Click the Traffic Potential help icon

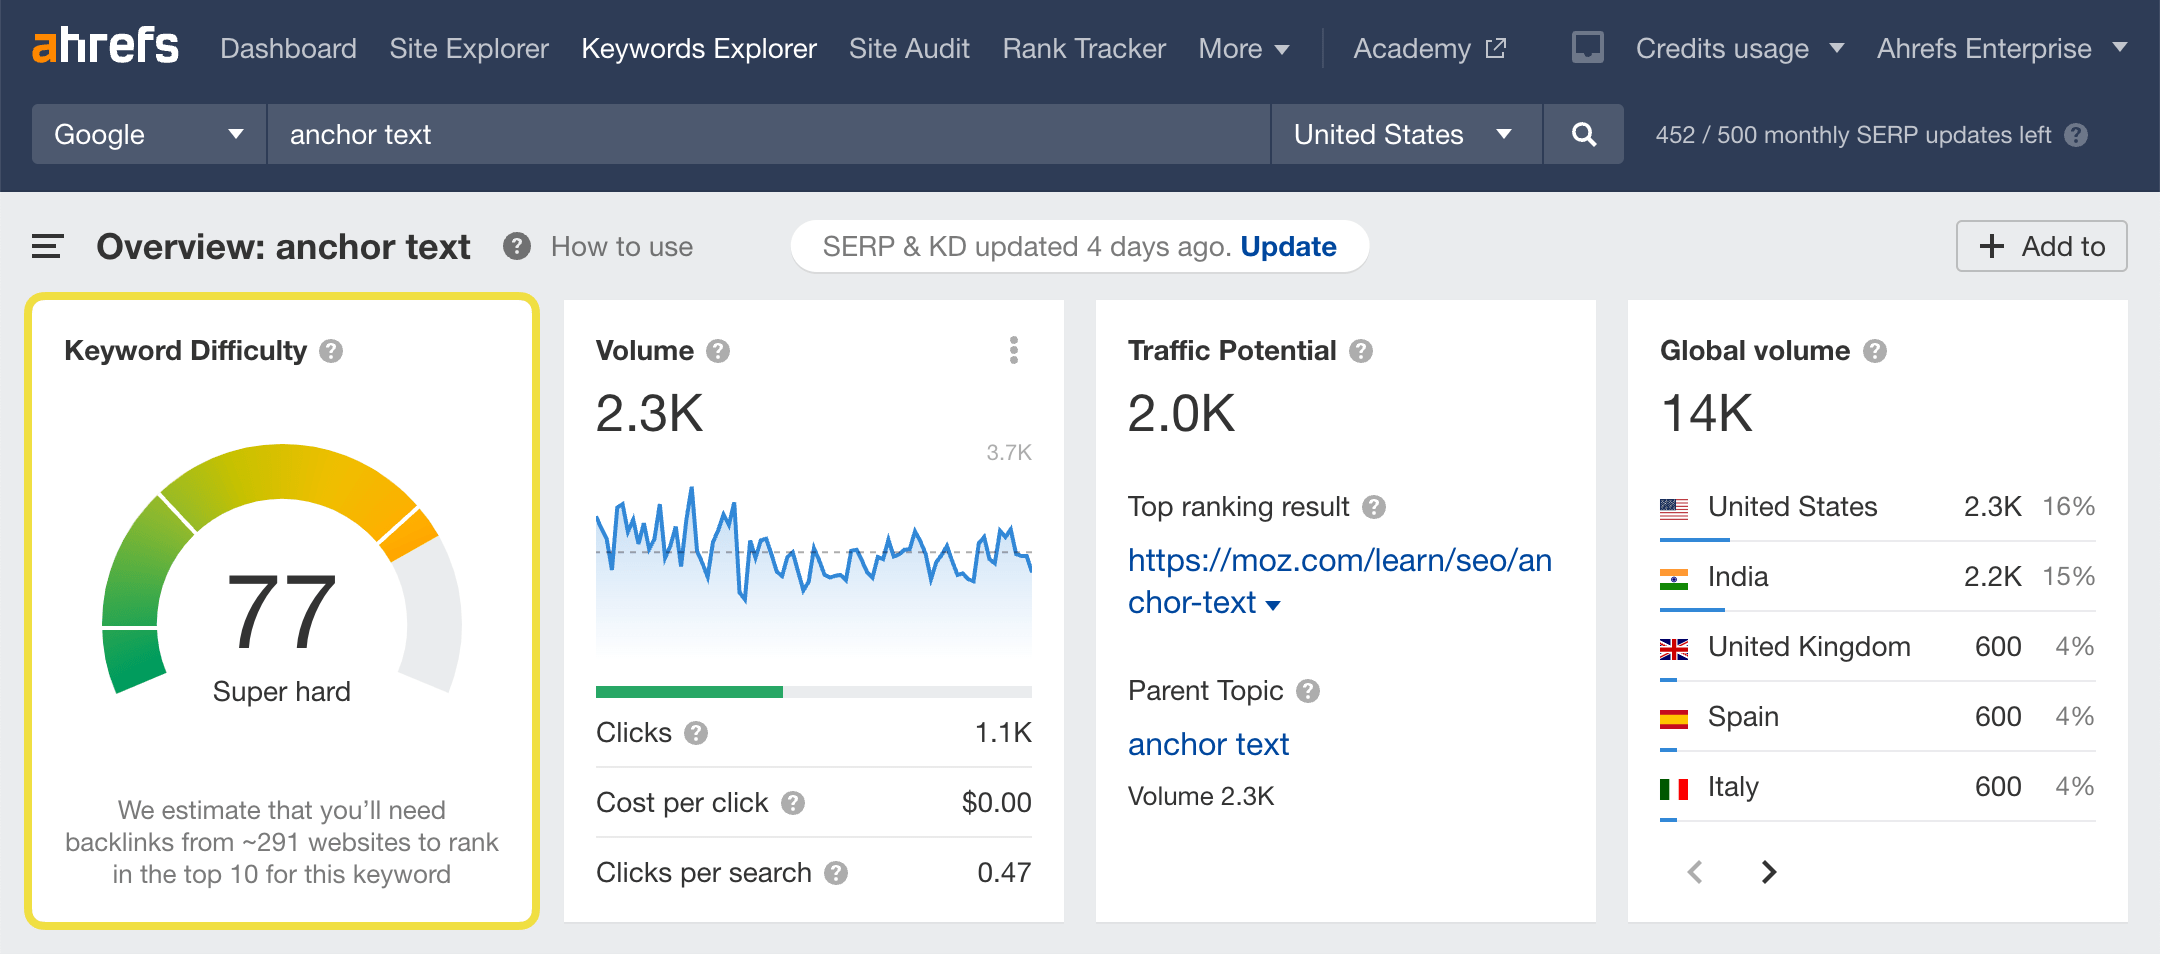[x=1360, y=351]
